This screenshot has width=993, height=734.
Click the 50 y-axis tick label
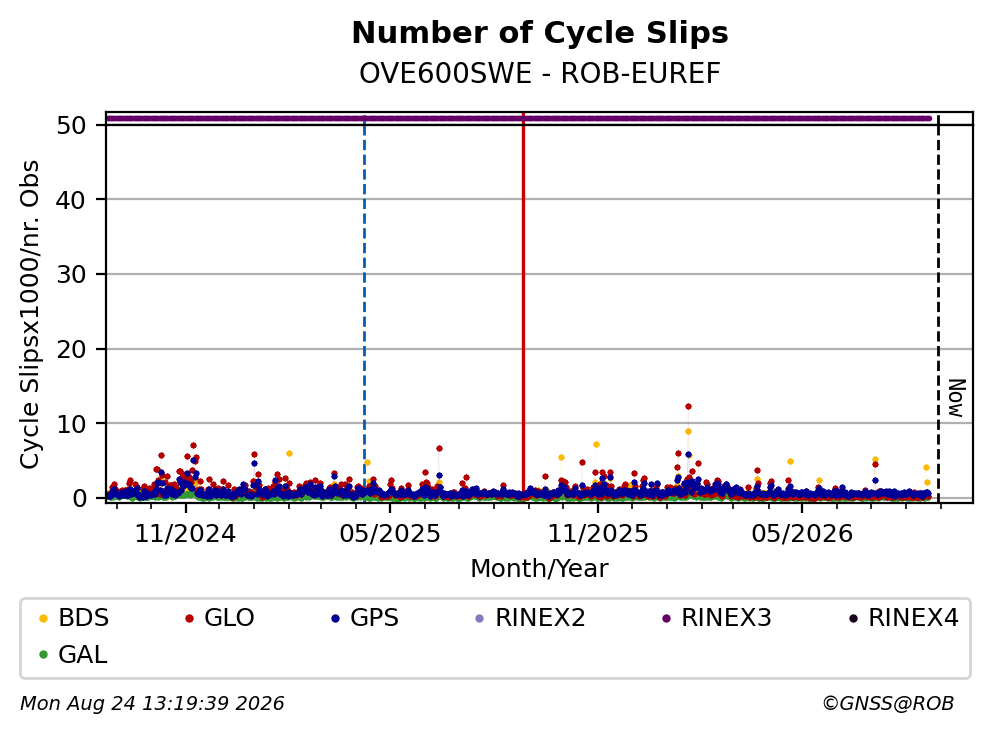click(72, 125)
